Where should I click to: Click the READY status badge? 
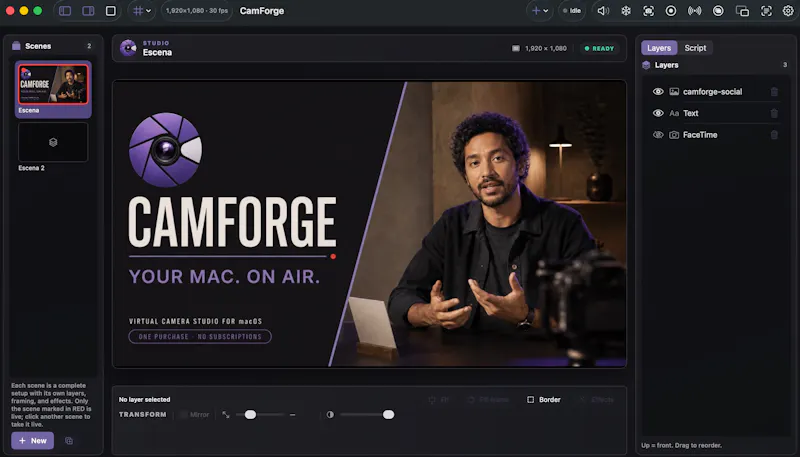[599, 48]
